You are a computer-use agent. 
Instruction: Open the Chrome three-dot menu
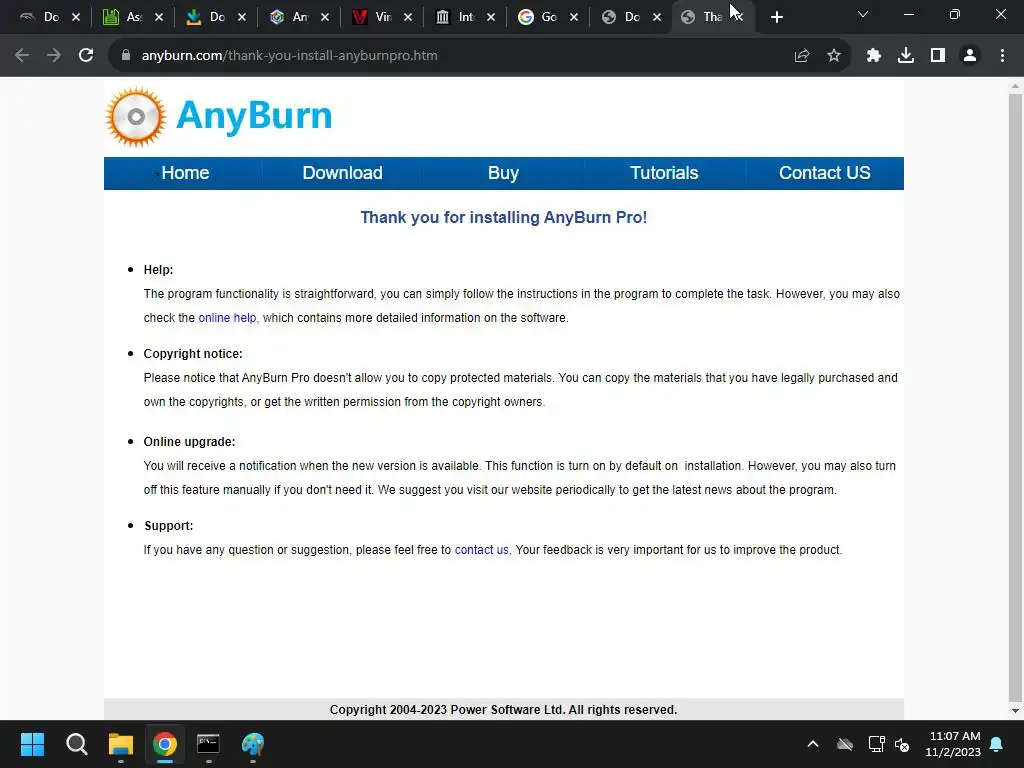click(1002, 56)
